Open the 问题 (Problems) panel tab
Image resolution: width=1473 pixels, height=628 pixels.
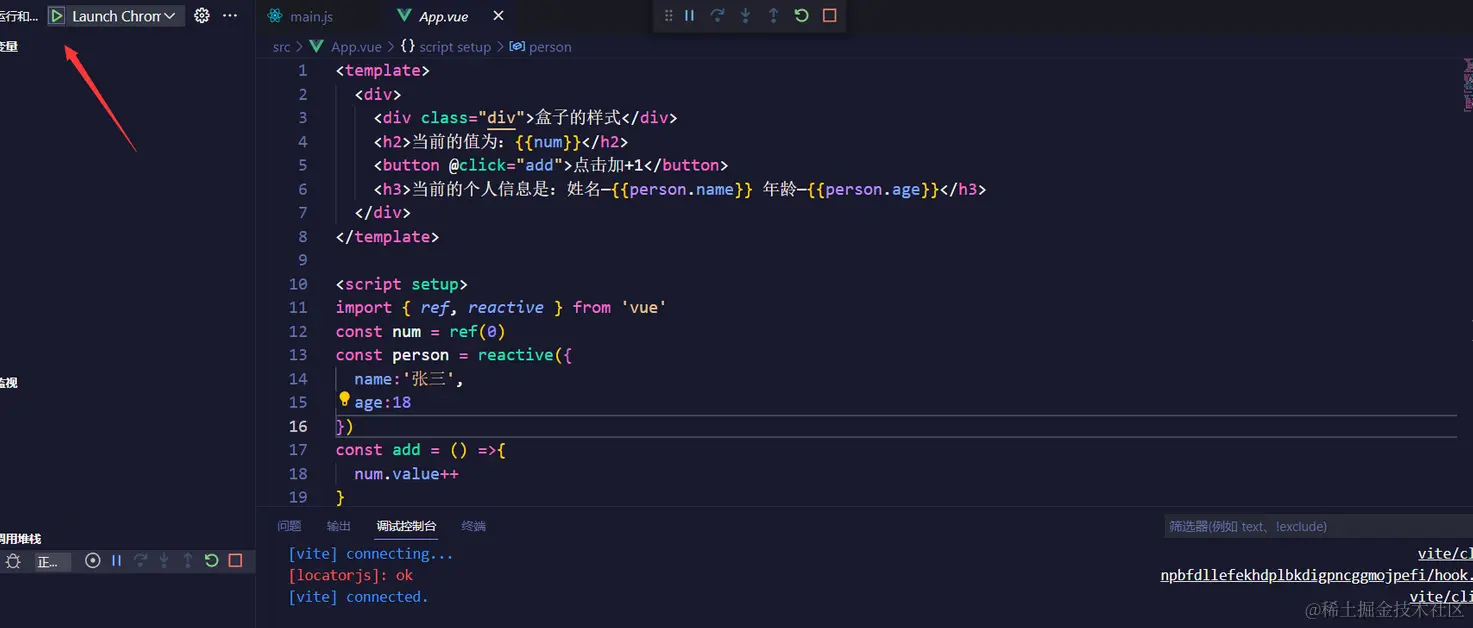pos(289,526)
